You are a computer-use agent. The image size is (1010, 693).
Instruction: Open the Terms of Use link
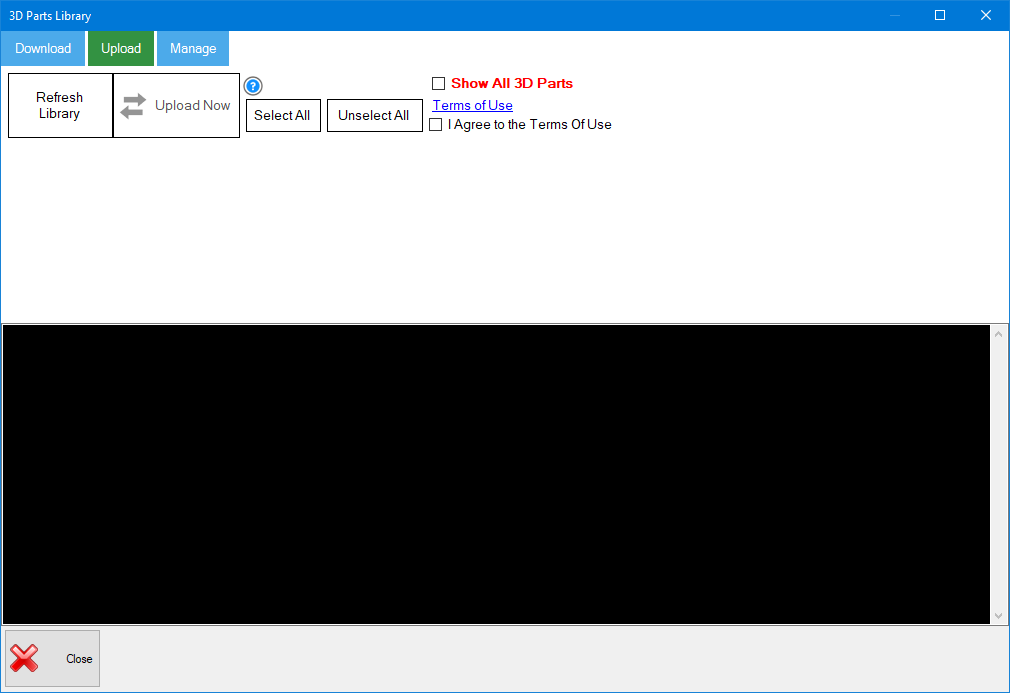tap(471, 105)
